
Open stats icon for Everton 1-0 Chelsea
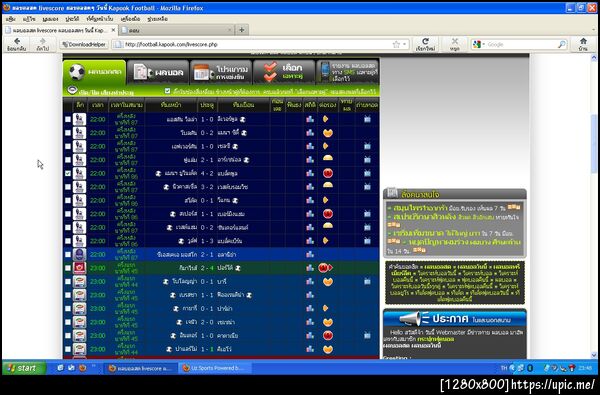pos(310,146)
